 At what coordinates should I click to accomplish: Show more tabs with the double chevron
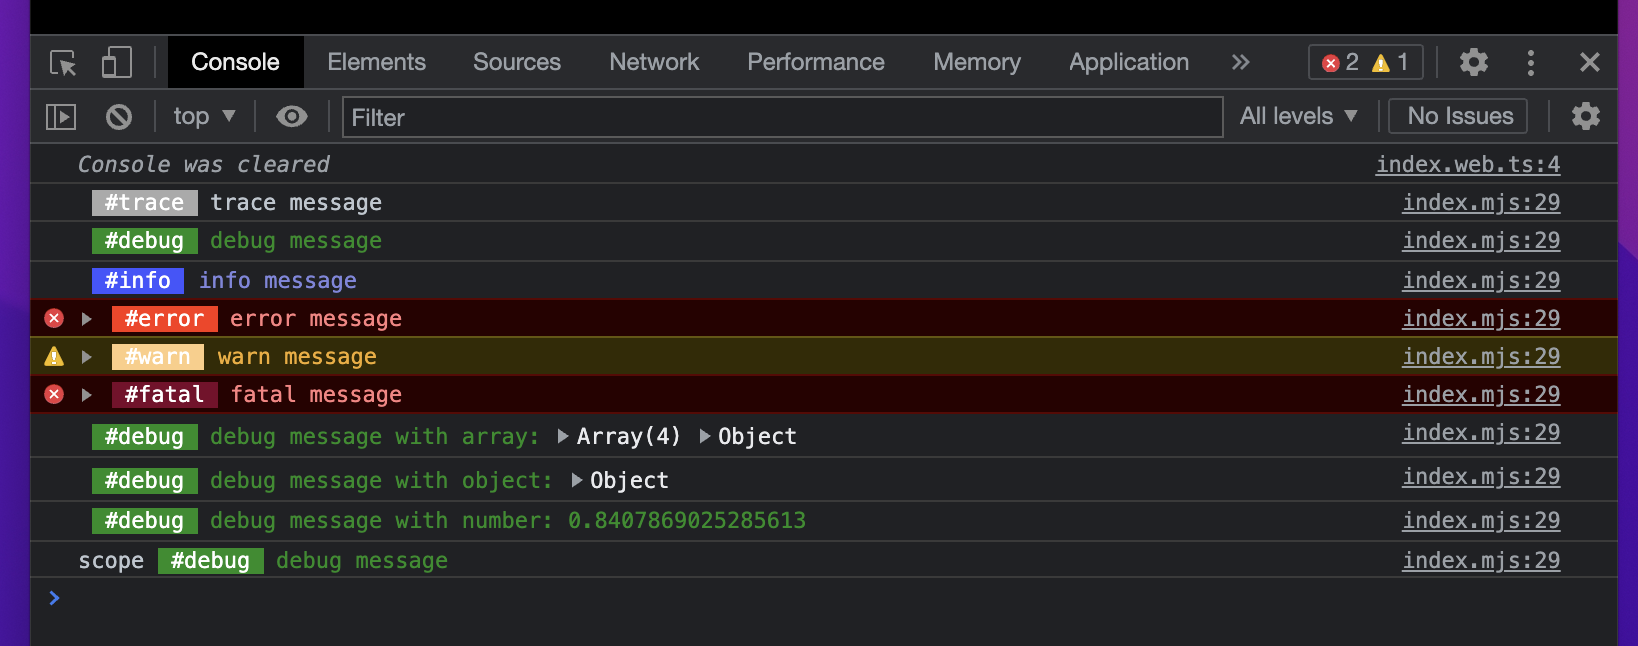[1240, 62]
